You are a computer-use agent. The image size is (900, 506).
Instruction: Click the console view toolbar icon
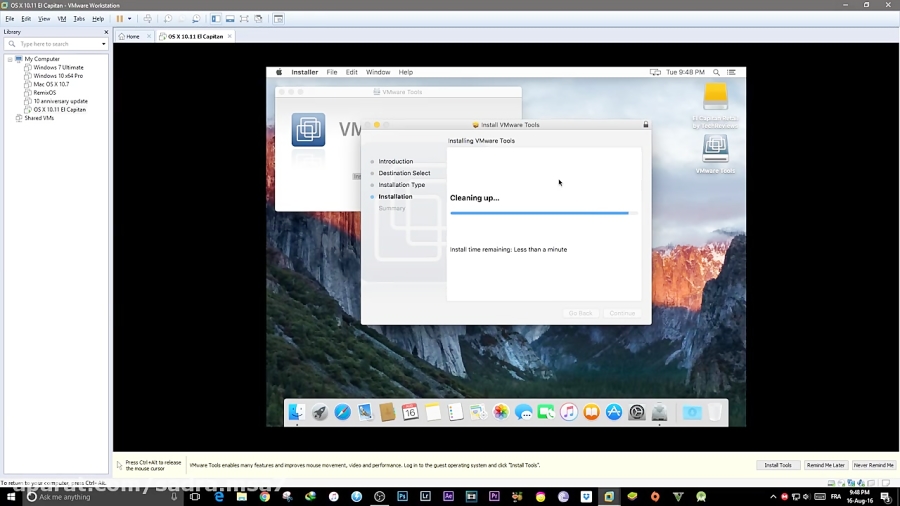278,19
